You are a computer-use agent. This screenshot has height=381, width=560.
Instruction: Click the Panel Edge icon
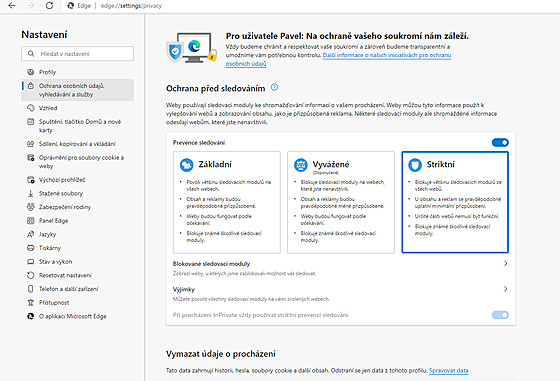click(31, 221)
